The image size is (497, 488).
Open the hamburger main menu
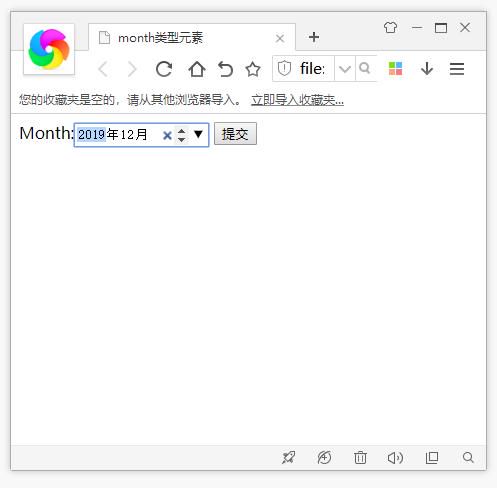457,69
